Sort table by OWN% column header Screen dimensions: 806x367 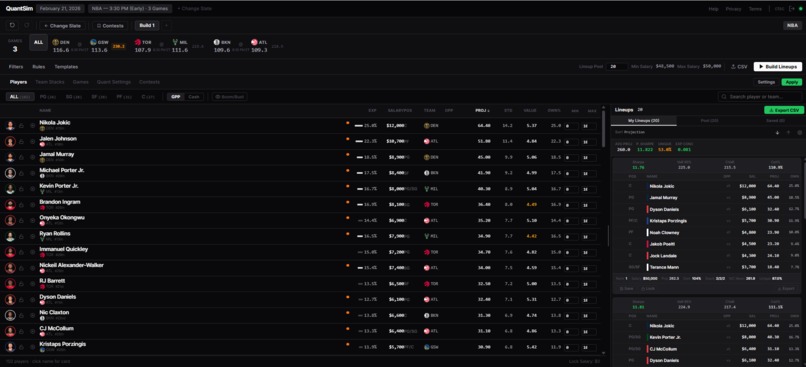coord(554,111)
